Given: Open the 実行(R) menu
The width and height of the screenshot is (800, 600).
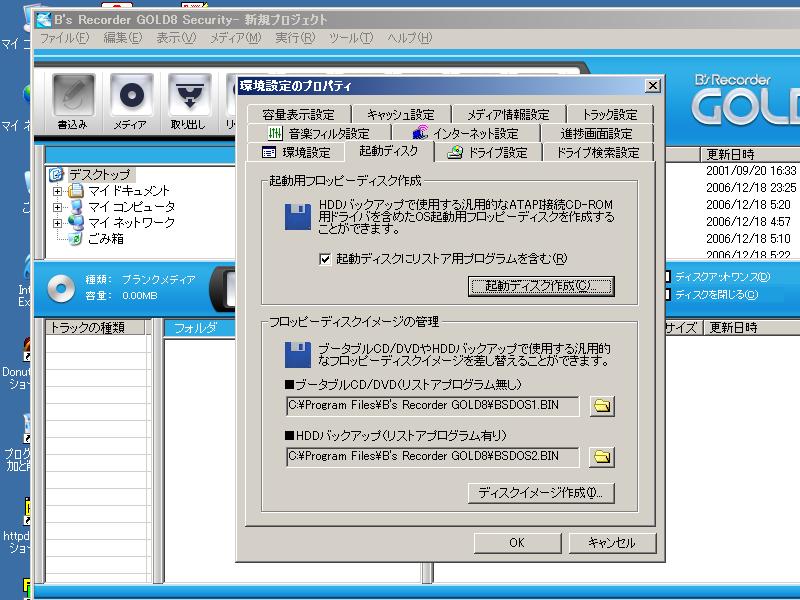Looking at the screenshot, I should [x=295, y=38].
